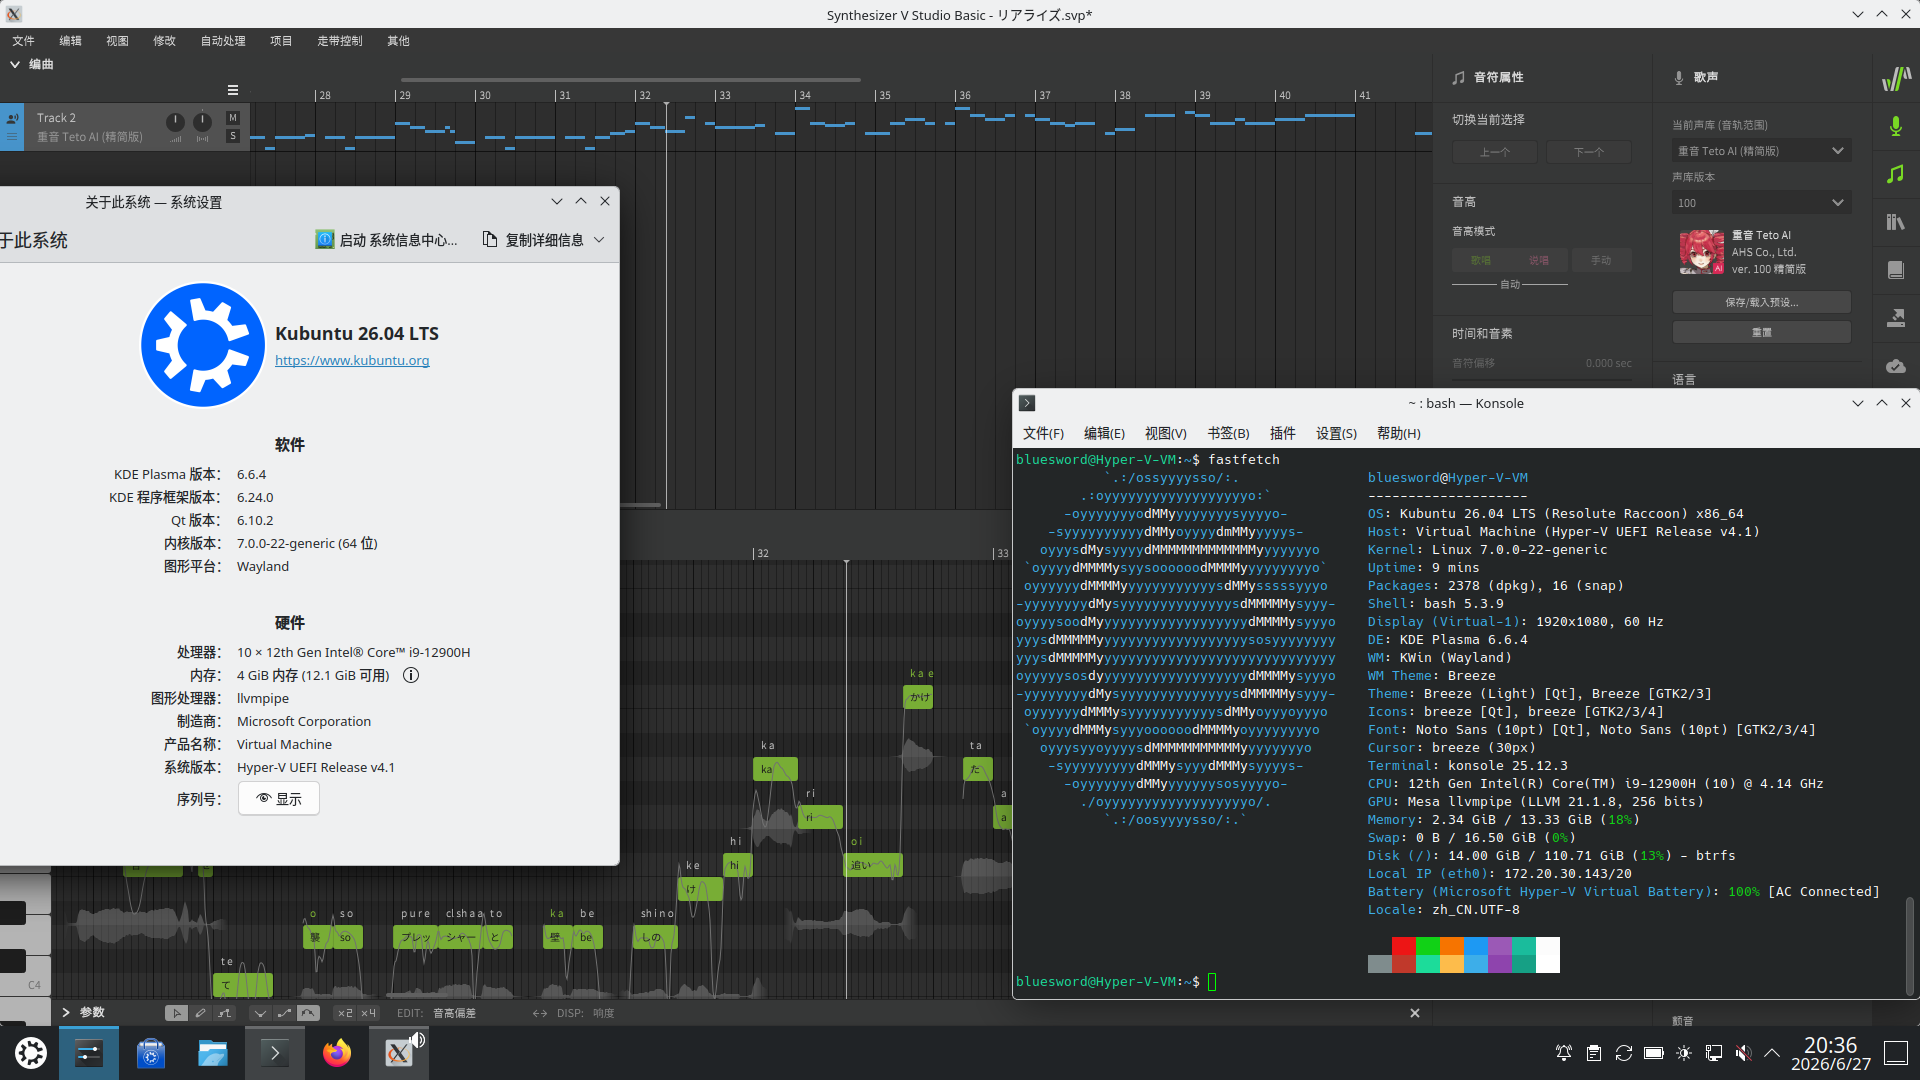Image resolution: width=1920 pixels, height=1080 pixels.
Task: Open the dictionary book sidebar icon
Action: point(1895,270)
